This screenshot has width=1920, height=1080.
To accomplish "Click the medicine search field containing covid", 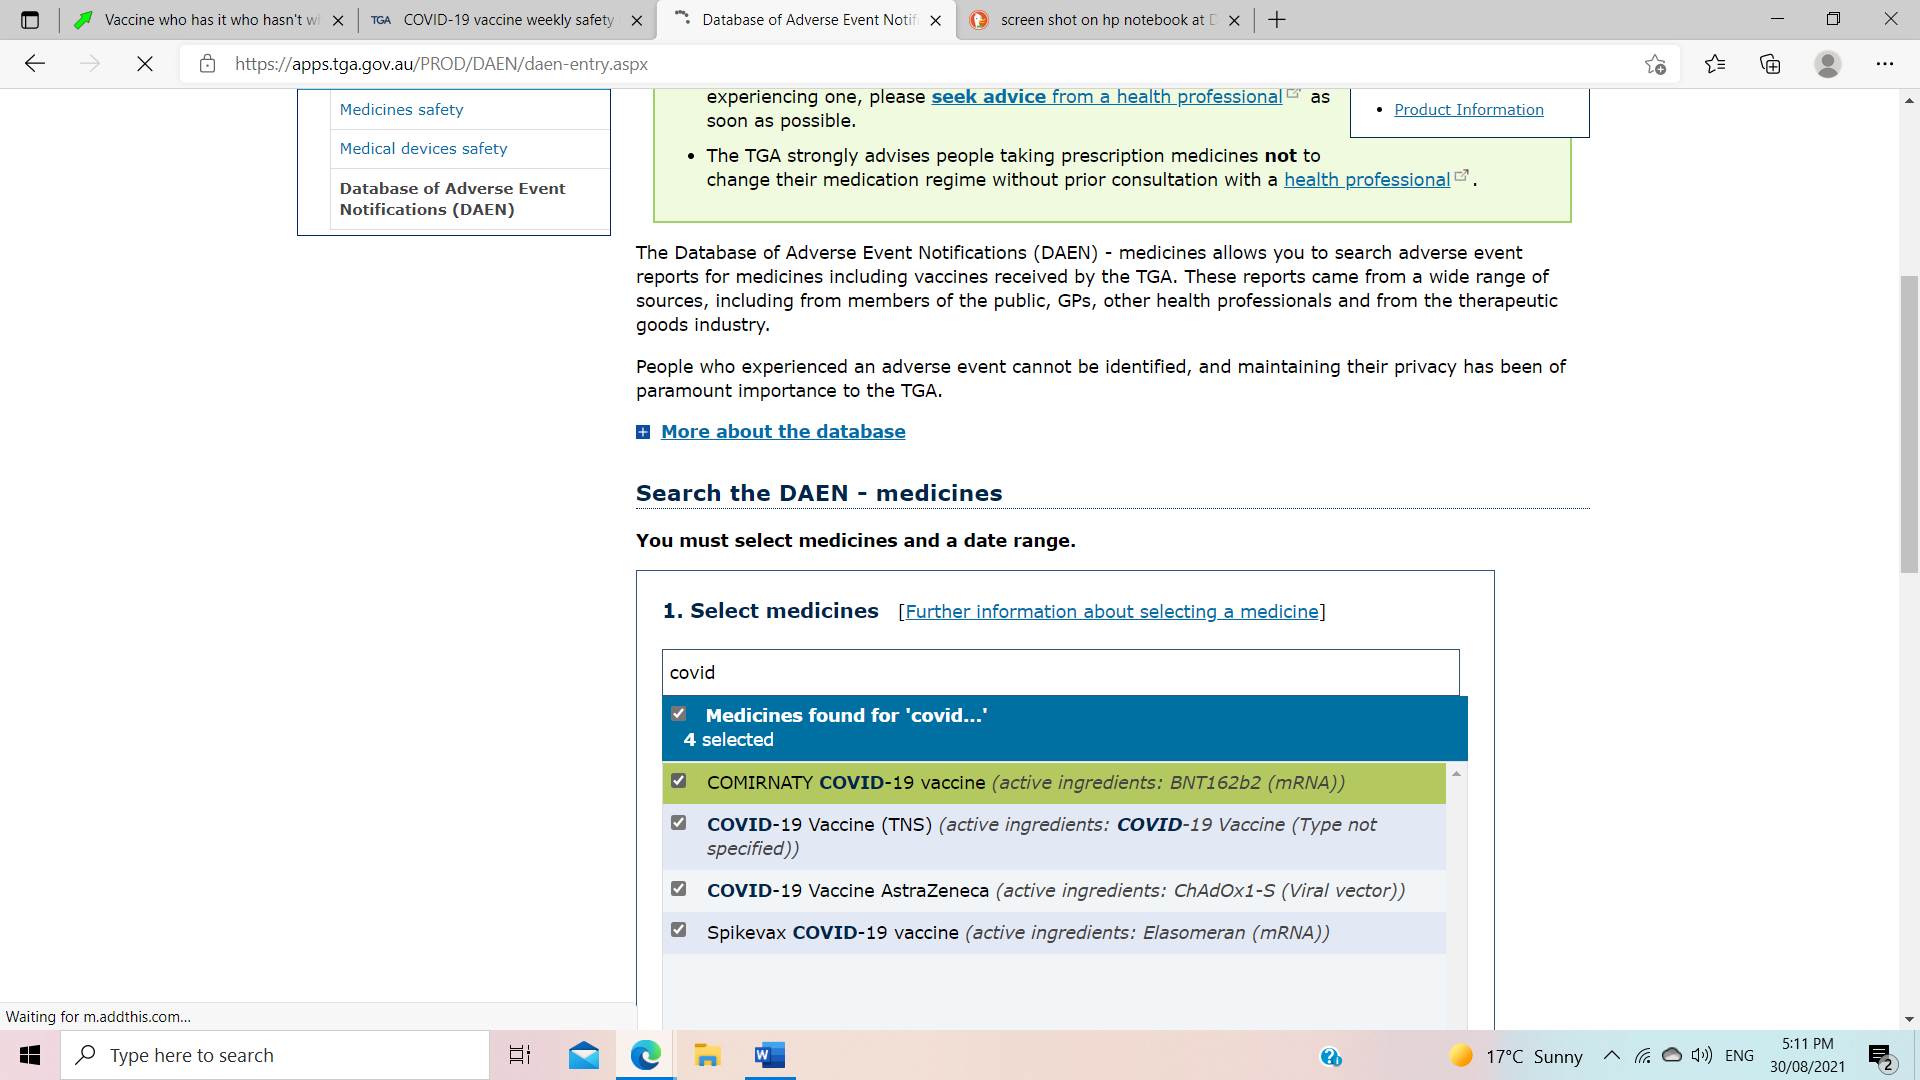I will click(1060, 673).
